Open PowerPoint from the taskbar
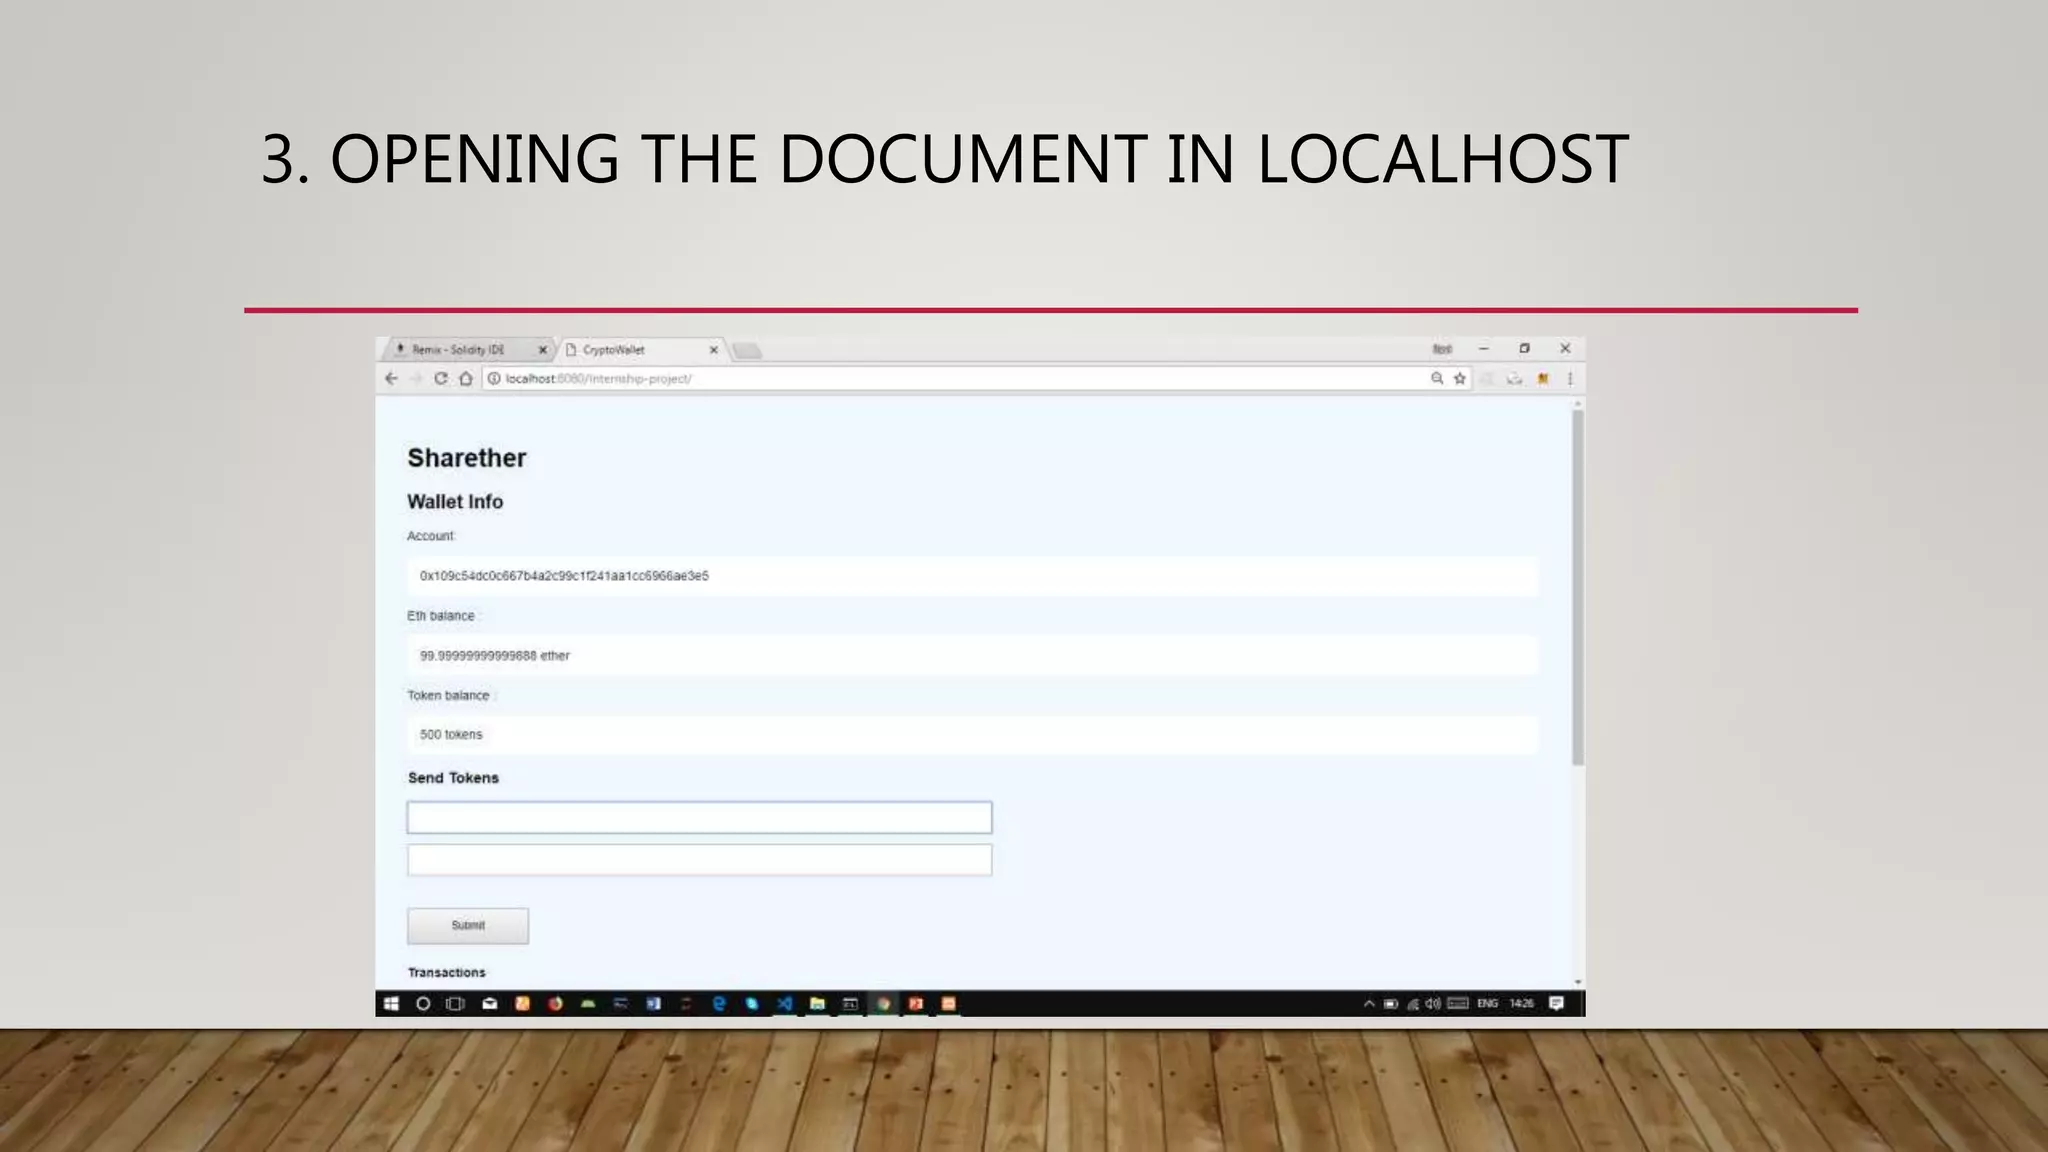This screenshot has height=1152, width=2048. click(916, 1004)
